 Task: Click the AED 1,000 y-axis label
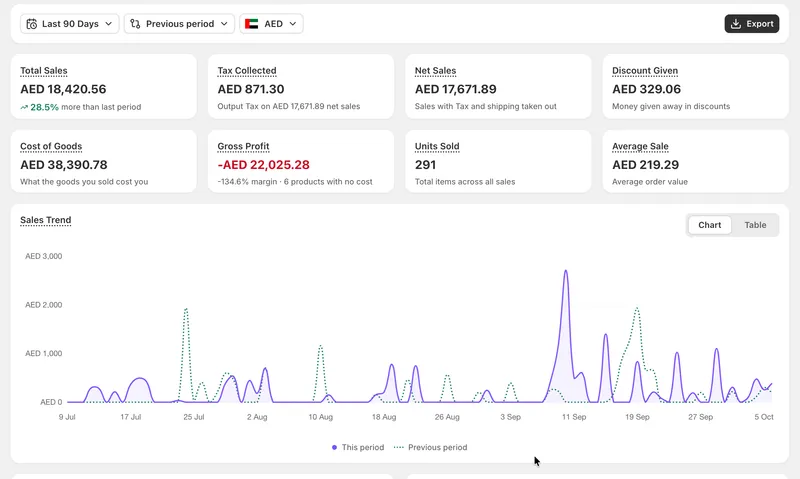coord(43,354)
